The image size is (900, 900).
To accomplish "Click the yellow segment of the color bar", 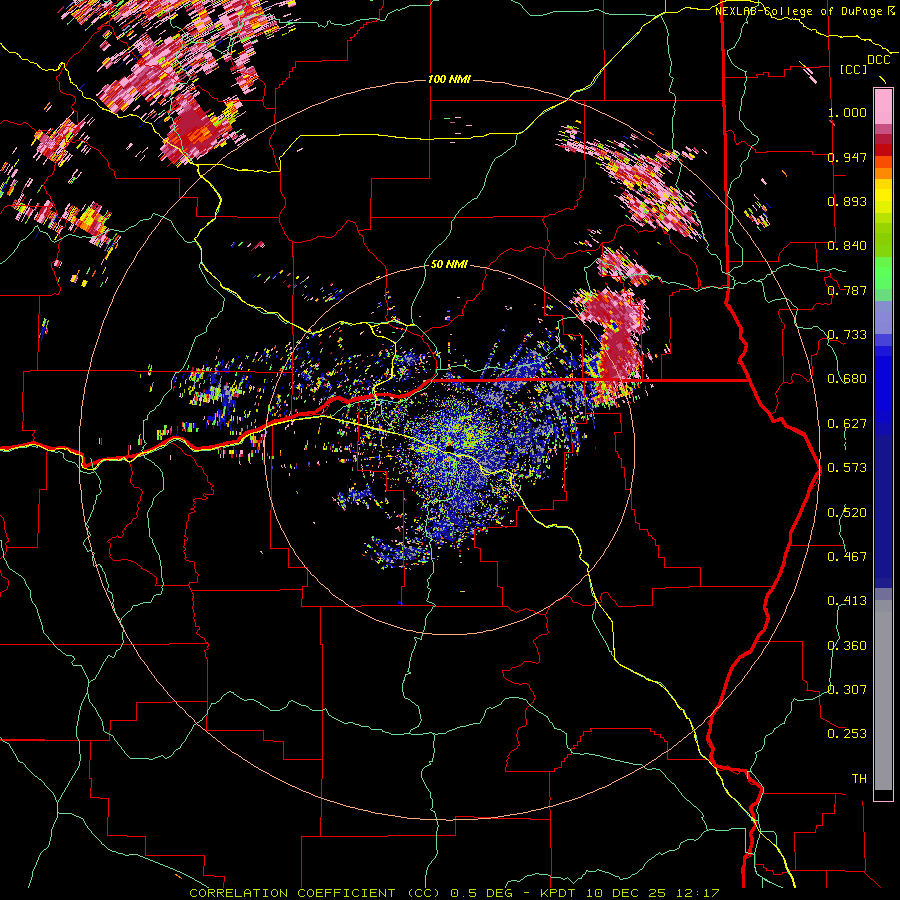I will pos(883,196).
